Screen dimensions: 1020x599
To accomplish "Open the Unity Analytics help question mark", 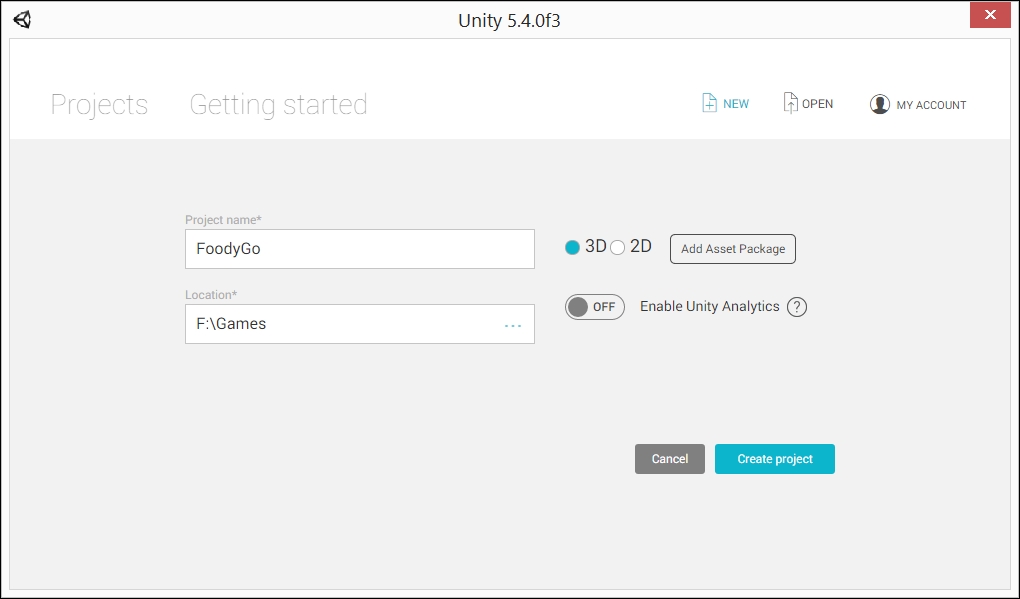I will click(x=796, y=307).
